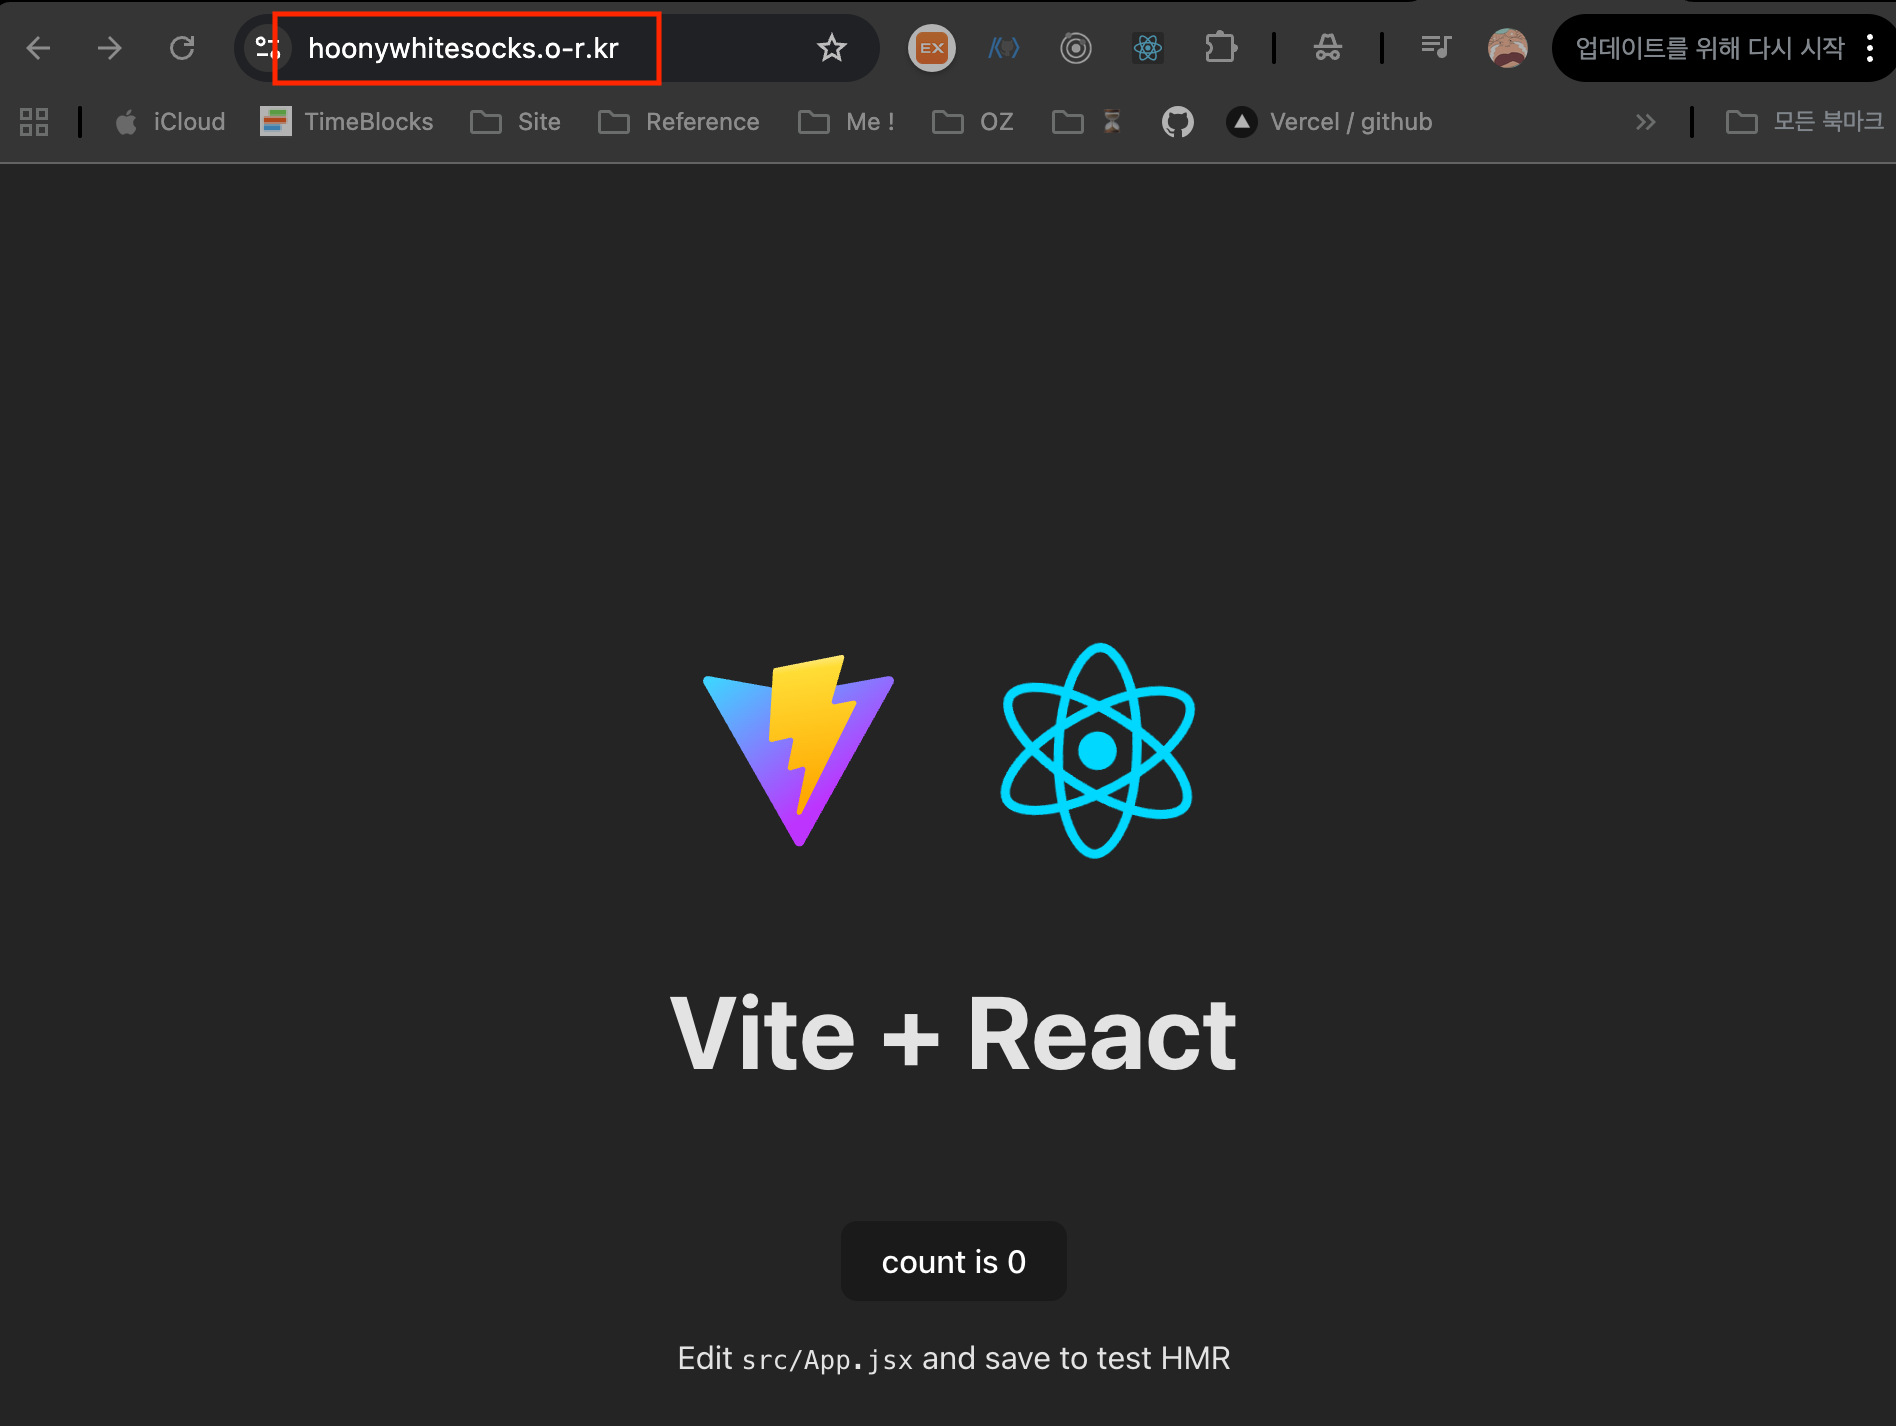The width and height of the screenshot is (1896, 1426).
Task: Open the tab groups grid icon
Action: [x=34, y=122]
